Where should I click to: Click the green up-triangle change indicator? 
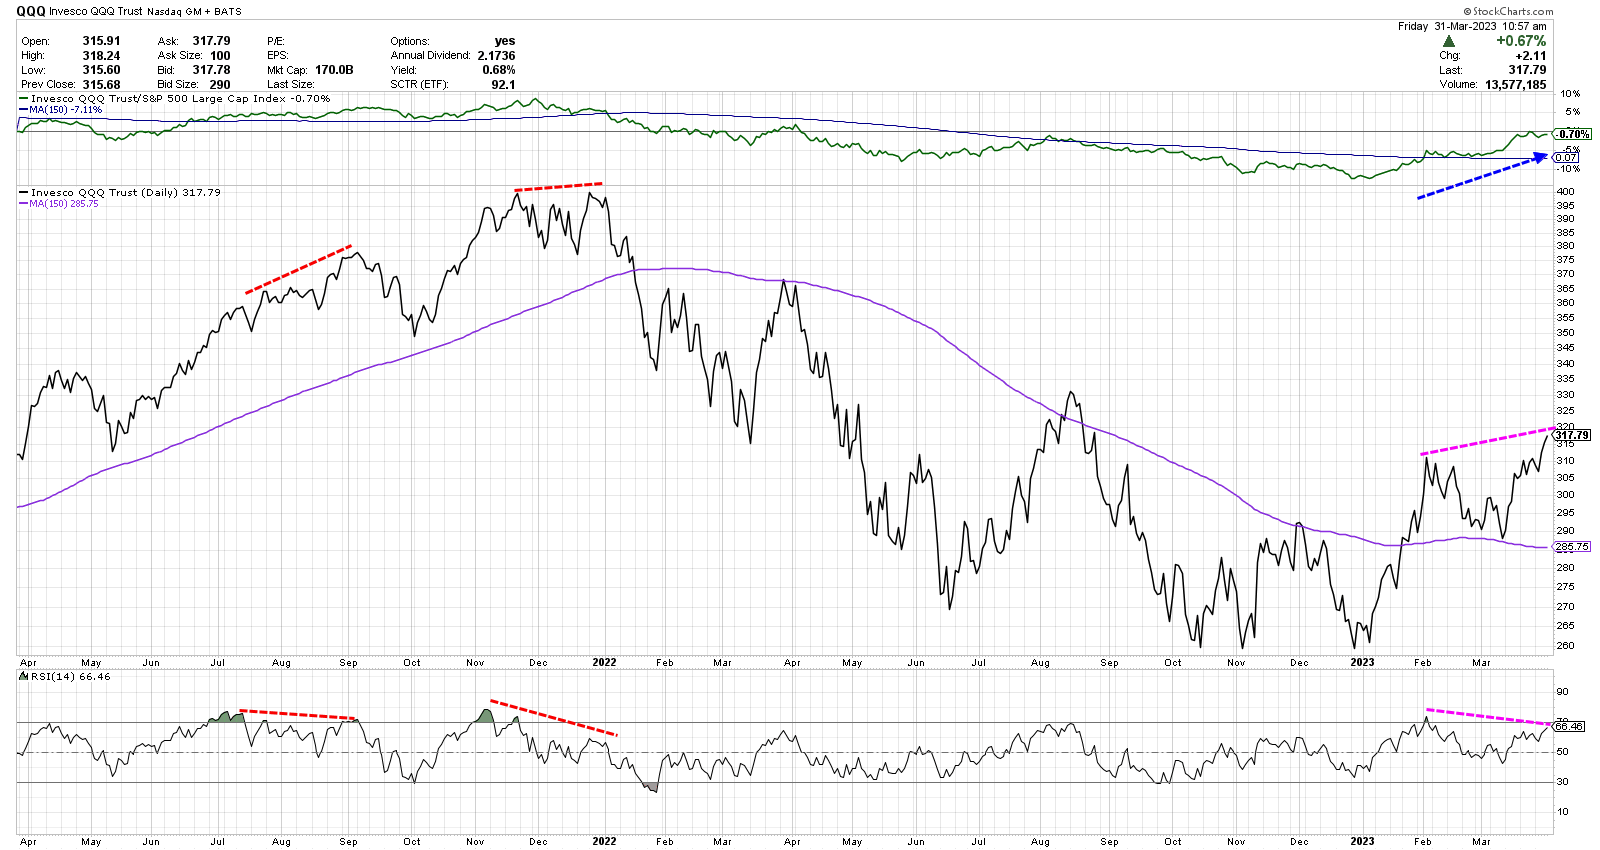[x=1448, y=41]
